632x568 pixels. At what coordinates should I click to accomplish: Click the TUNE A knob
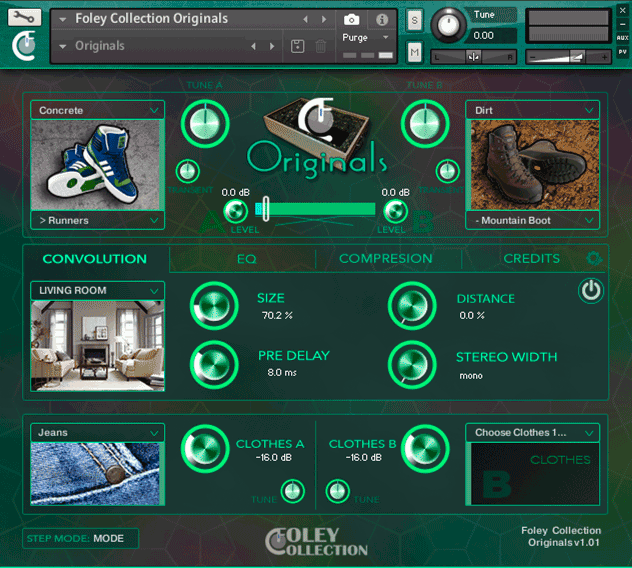(x=205, y=124)
